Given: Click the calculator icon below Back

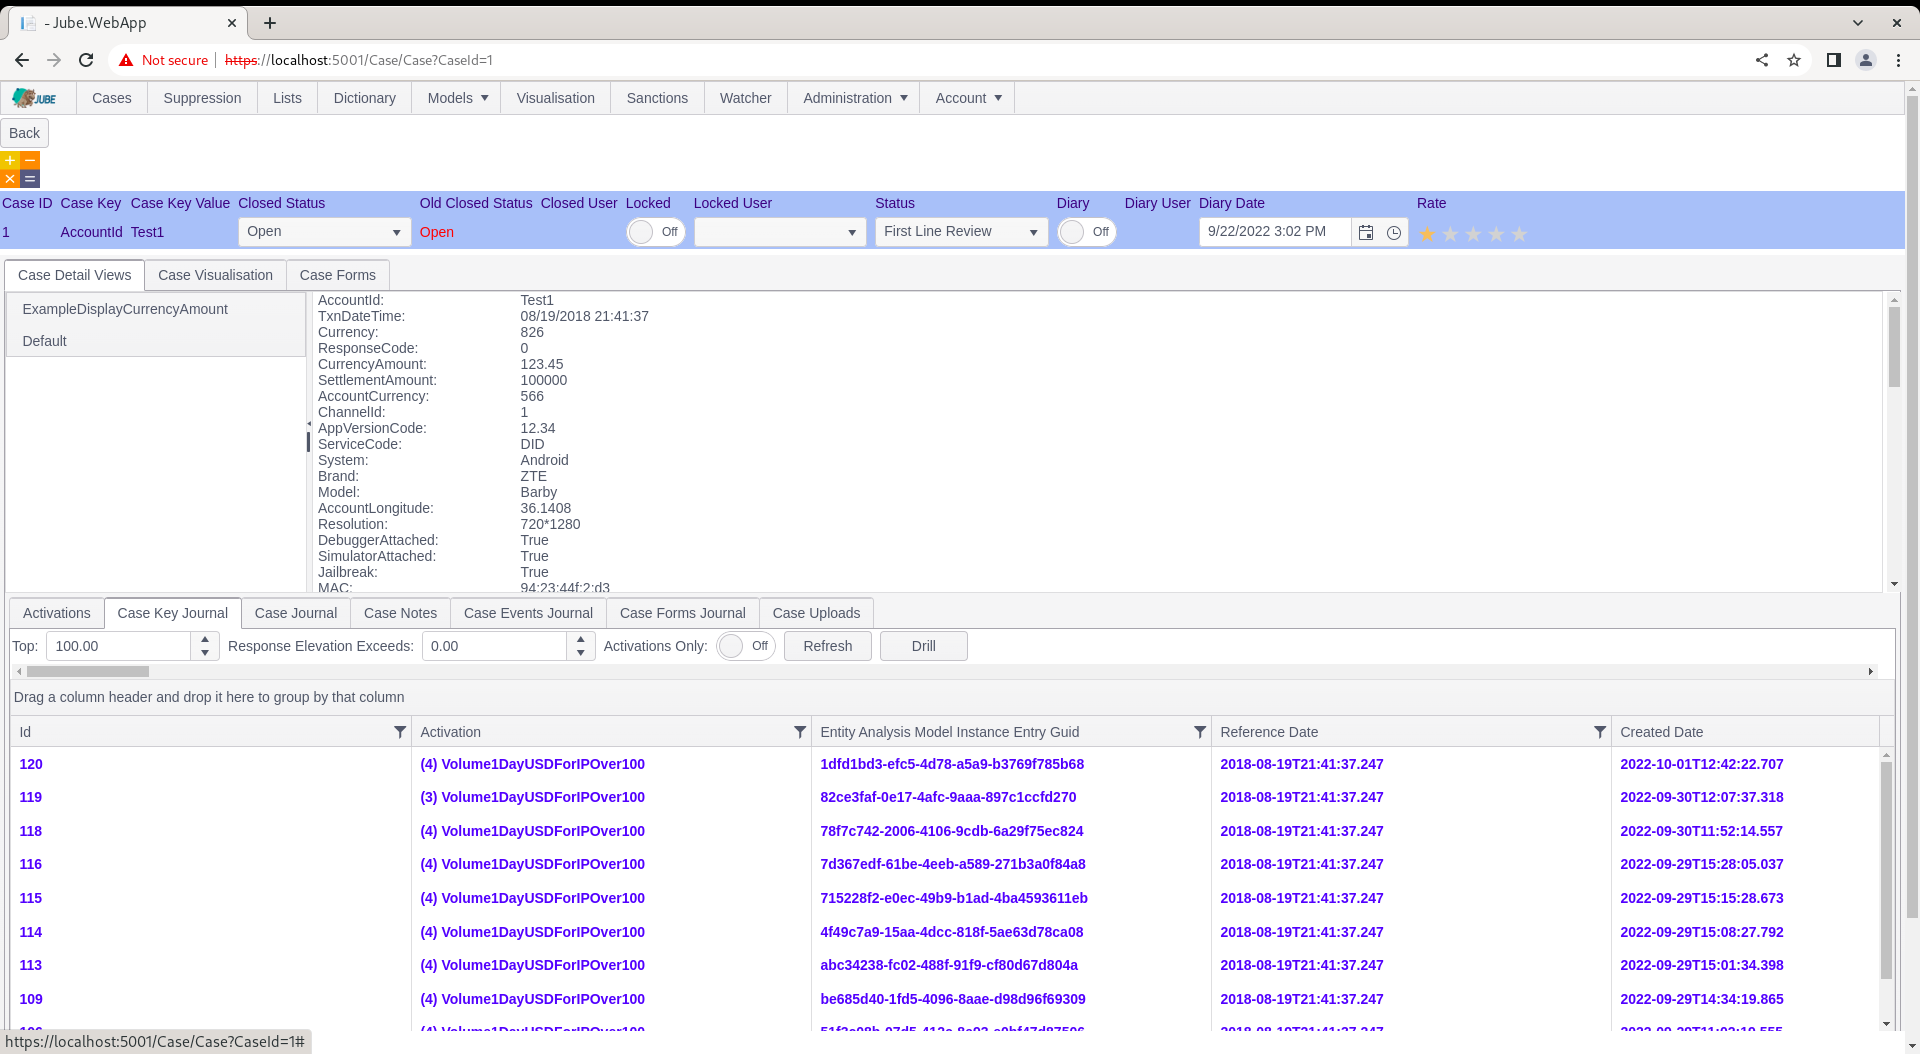Looking at the screenshot, I should [20, 170].
